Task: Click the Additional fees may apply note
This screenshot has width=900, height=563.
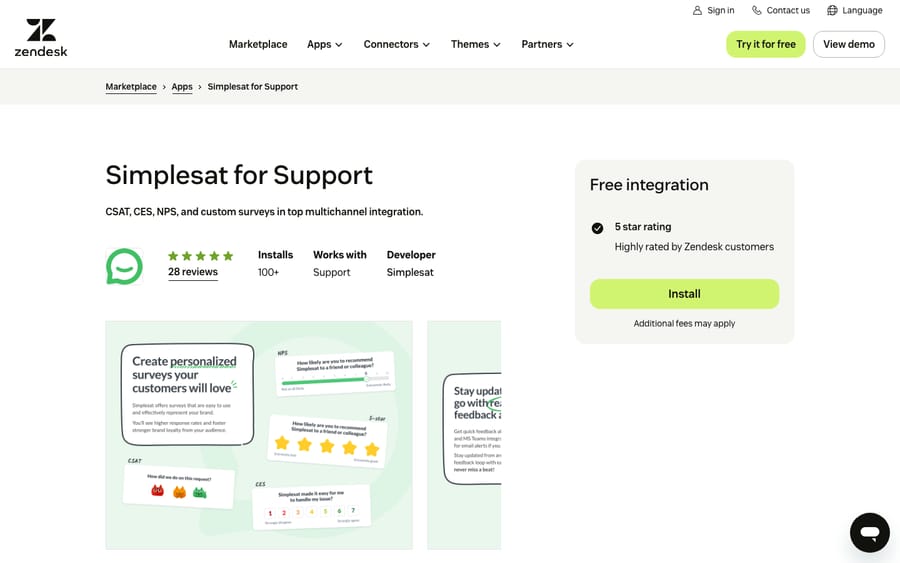Action: click(x=684, y=324)
